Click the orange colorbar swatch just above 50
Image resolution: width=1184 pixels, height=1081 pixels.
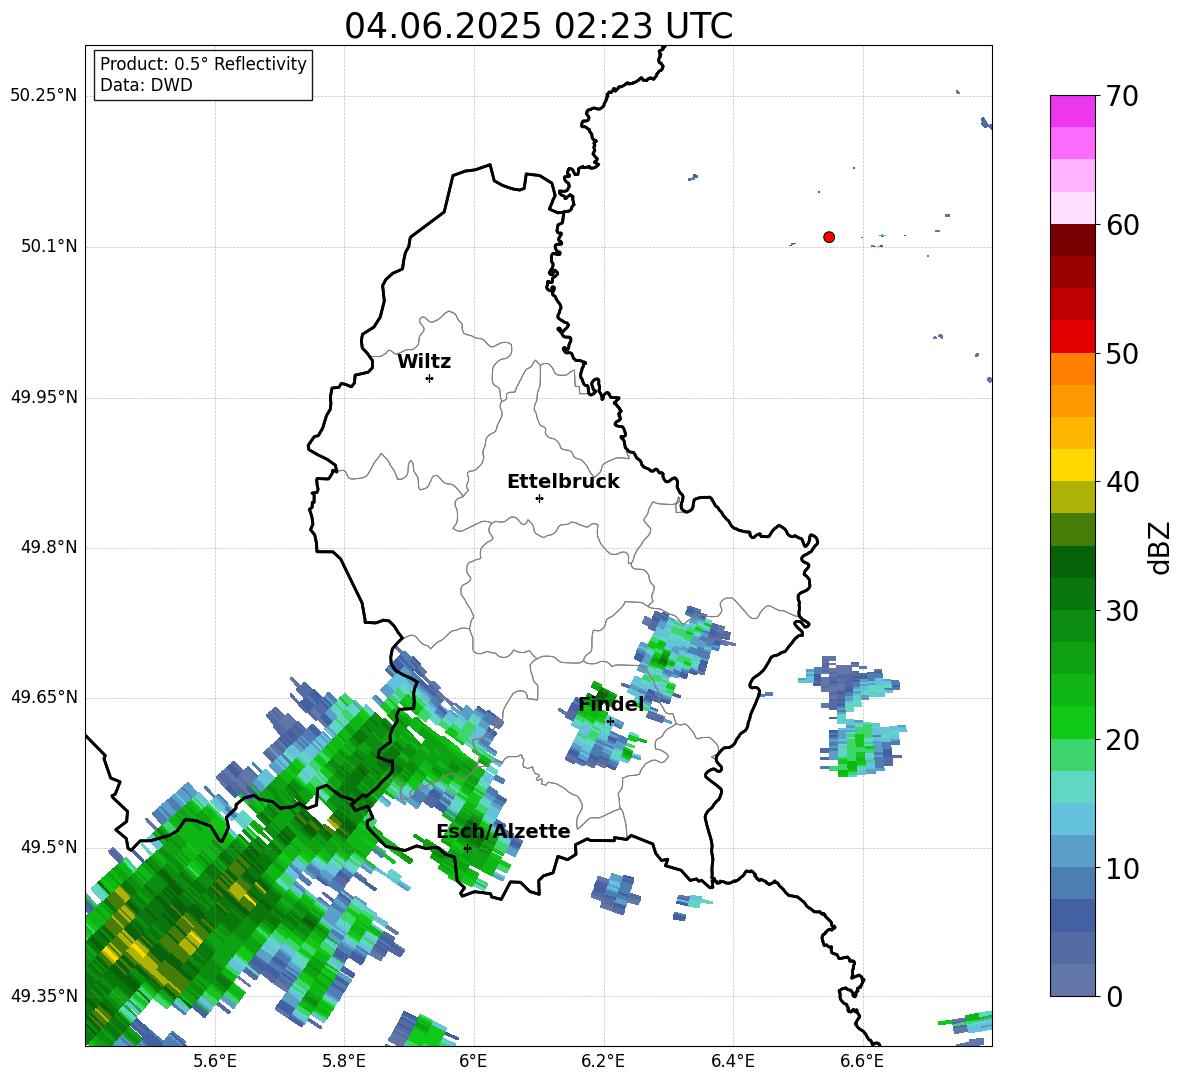(1072, 369)
